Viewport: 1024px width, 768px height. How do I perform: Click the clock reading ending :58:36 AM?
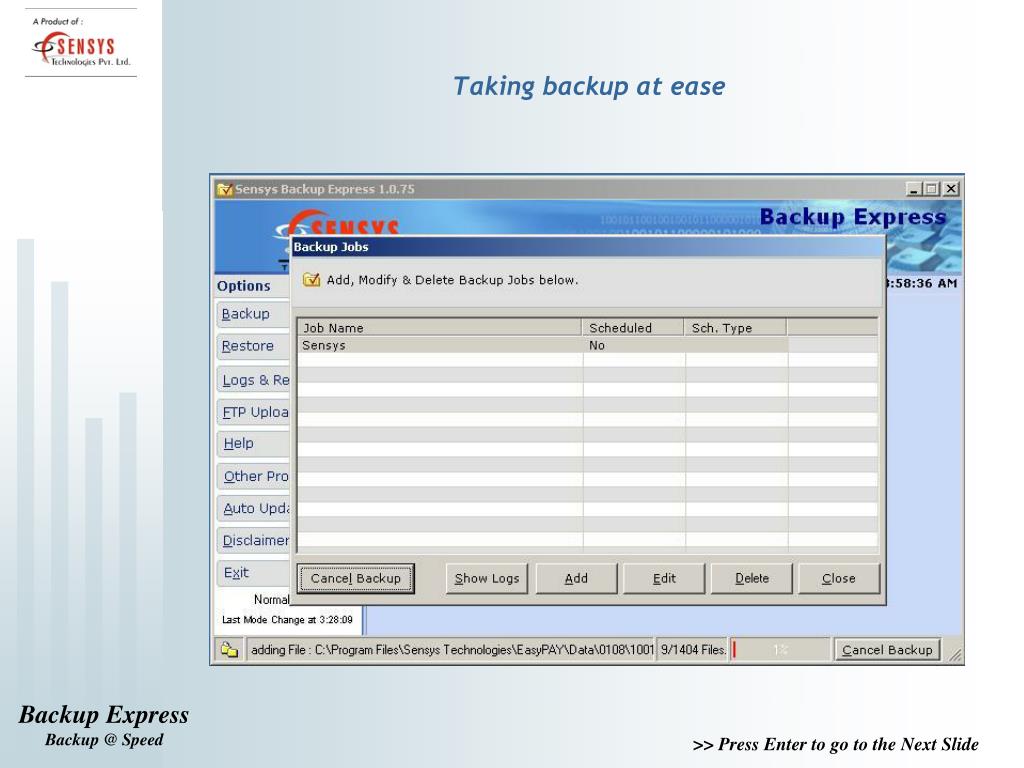click(922, 283)
